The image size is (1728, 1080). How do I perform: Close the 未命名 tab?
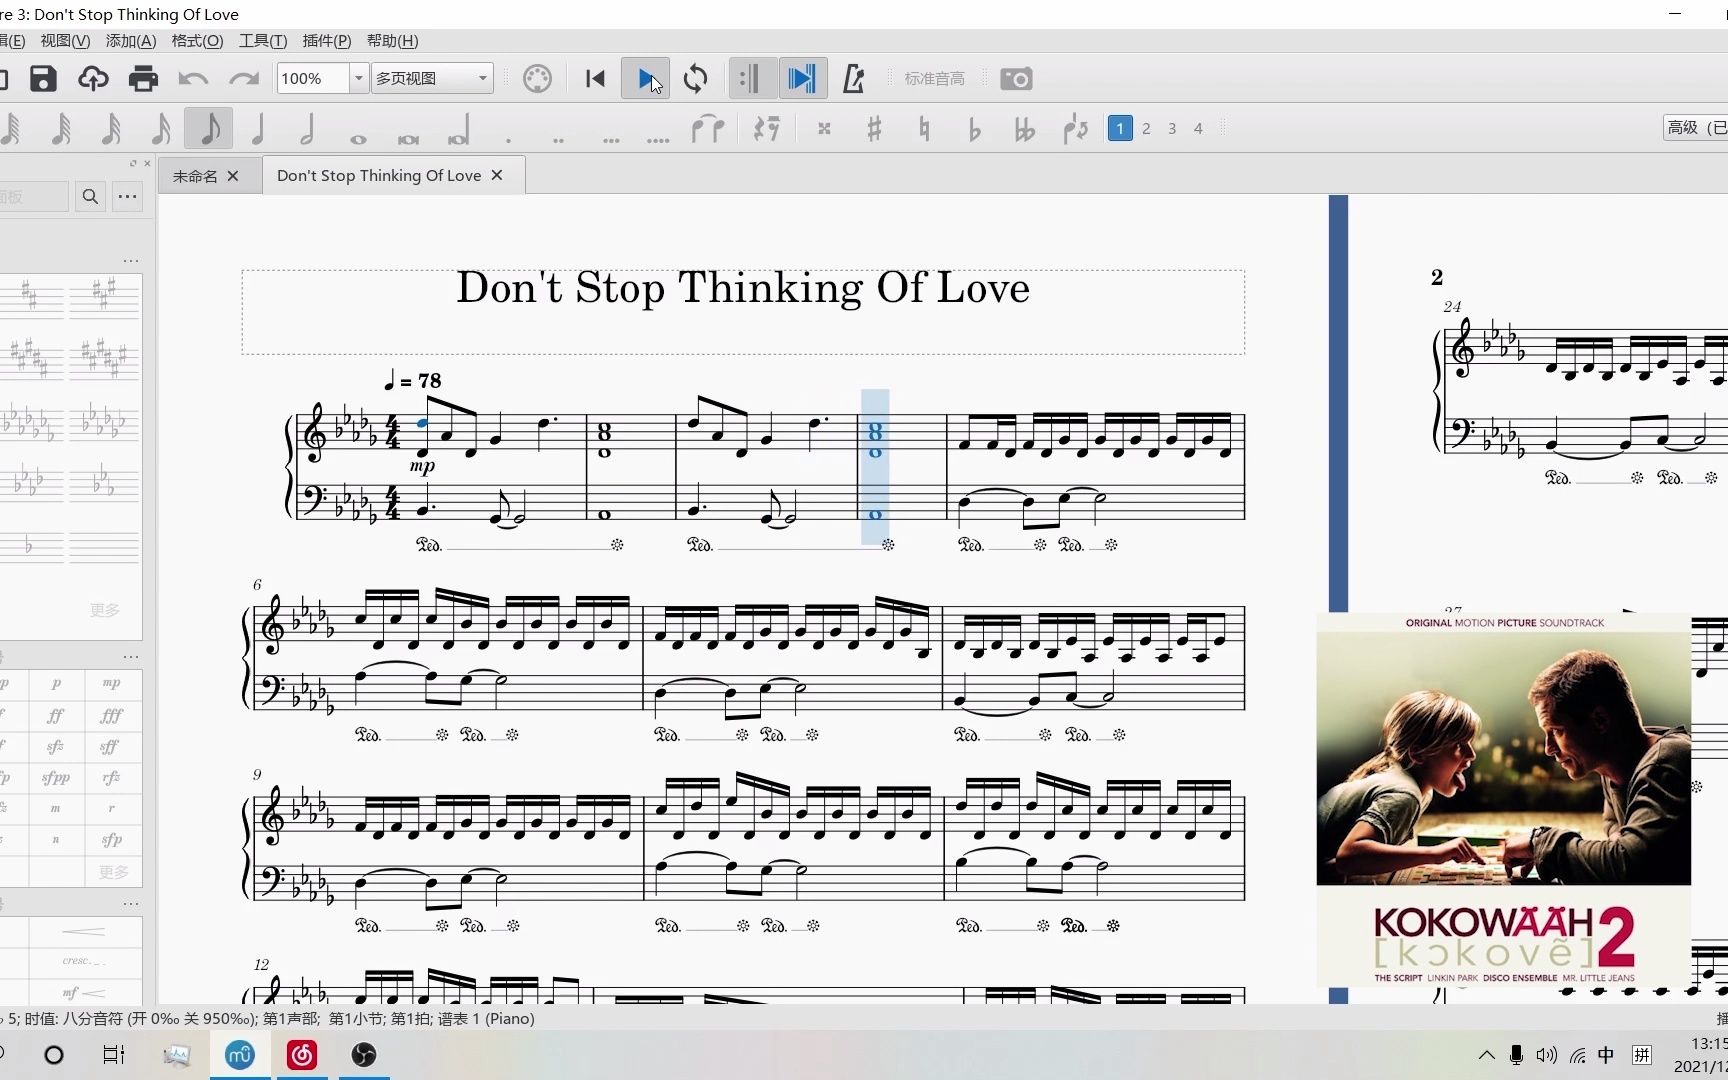point(233,176)
